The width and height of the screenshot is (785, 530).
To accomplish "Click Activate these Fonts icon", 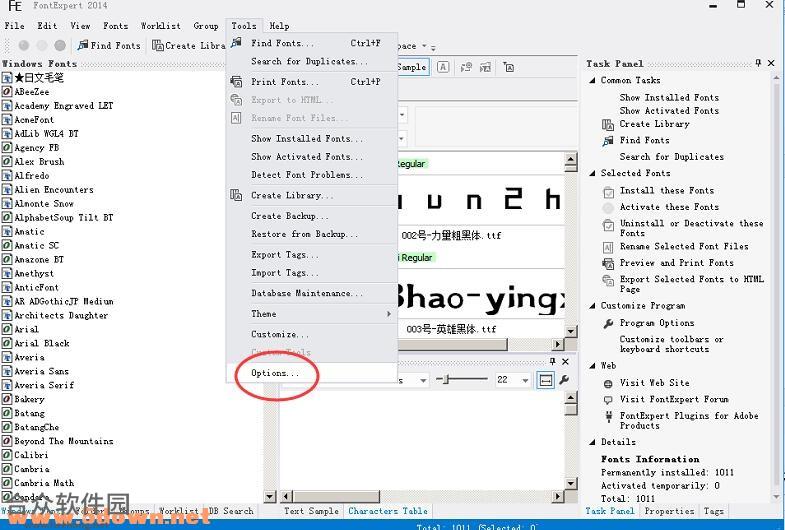I will coord(608,208).
